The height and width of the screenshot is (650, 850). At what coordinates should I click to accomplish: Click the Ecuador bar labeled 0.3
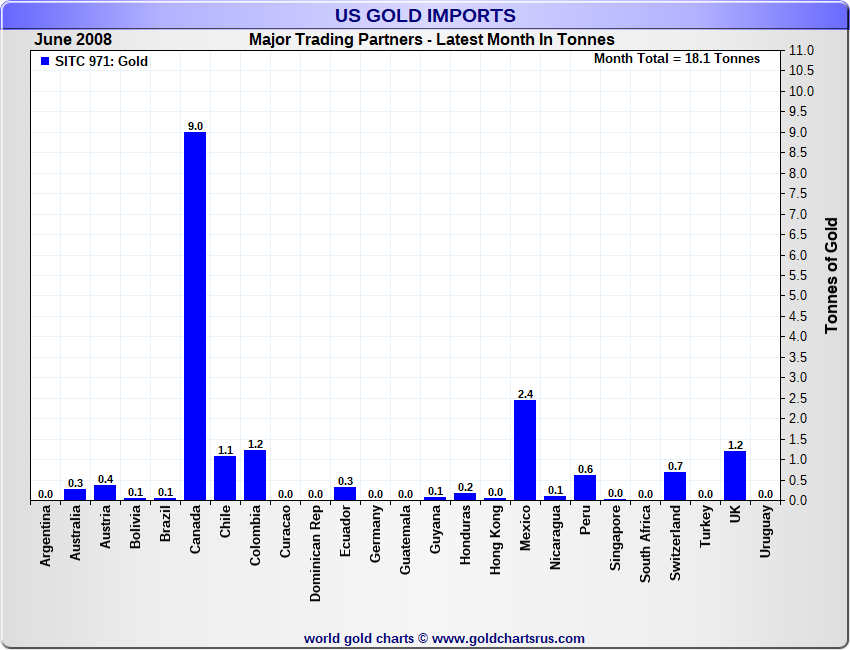point(345,493)
